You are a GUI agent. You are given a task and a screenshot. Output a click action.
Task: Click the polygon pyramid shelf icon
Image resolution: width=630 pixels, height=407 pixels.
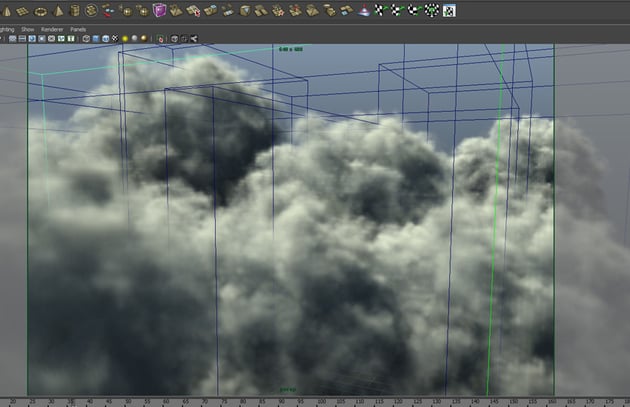click(56, 10)
